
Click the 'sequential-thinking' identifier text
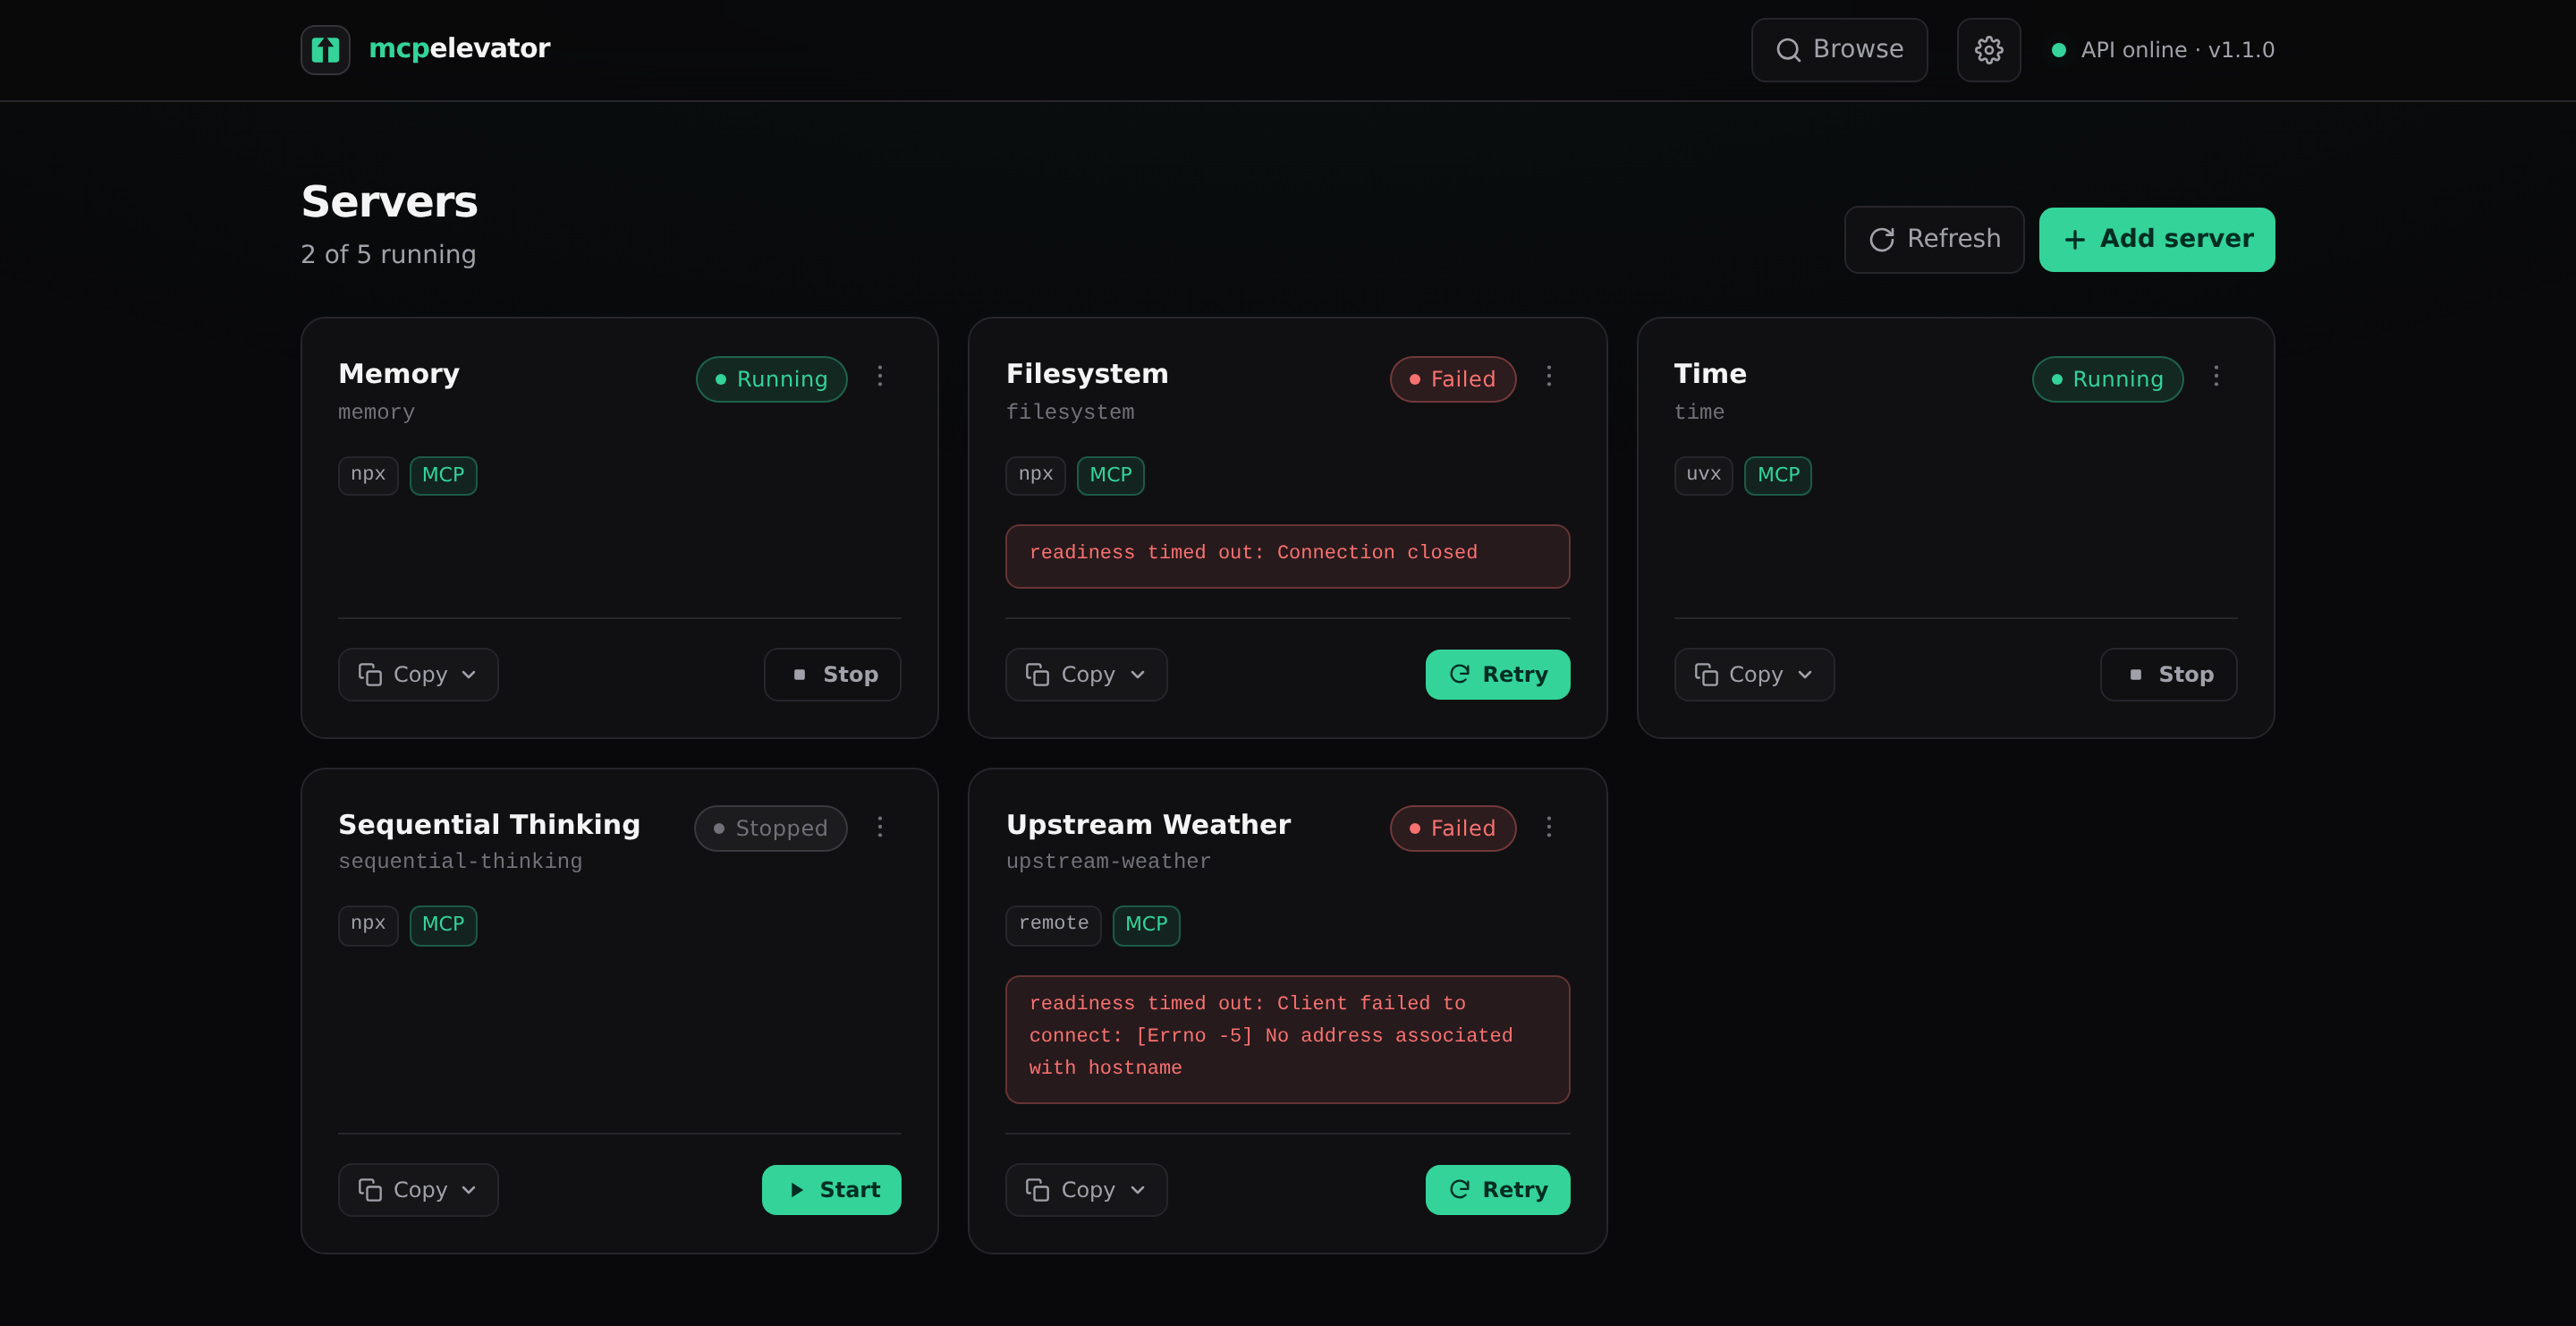pos(460,861)
